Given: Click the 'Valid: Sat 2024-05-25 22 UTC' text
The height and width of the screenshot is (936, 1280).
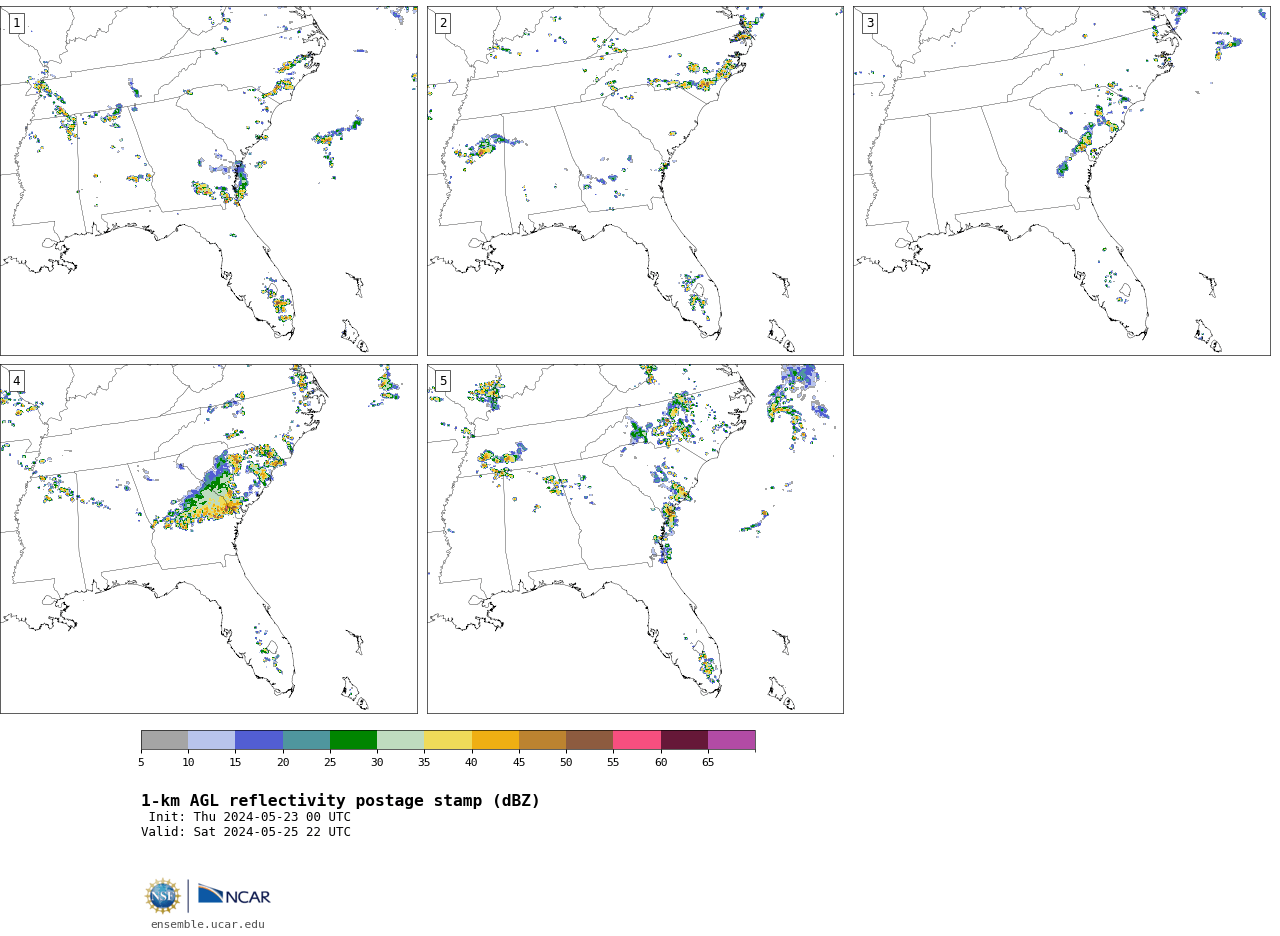Looking at the screenshot, I should pos(246,832).
